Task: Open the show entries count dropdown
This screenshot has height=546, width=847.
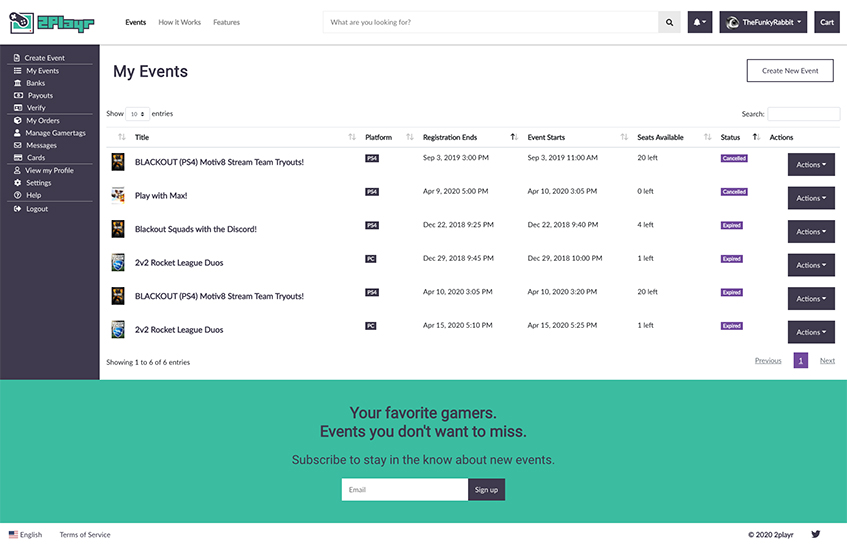Action: [x=138, y=115]
